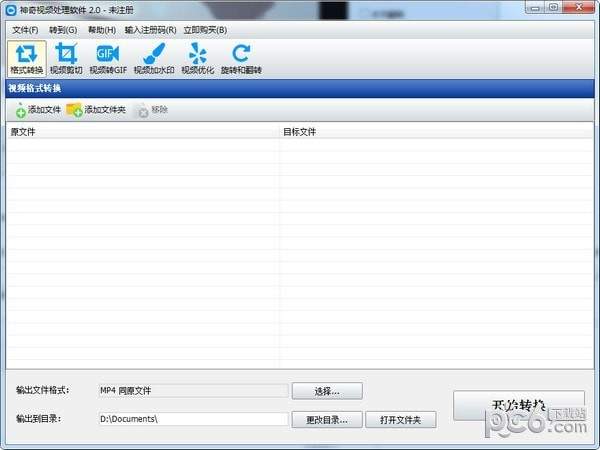This screenshot has height=450, width=600.
Task: Select the 视频优化 video optimization tool
Action: [197, 59]
